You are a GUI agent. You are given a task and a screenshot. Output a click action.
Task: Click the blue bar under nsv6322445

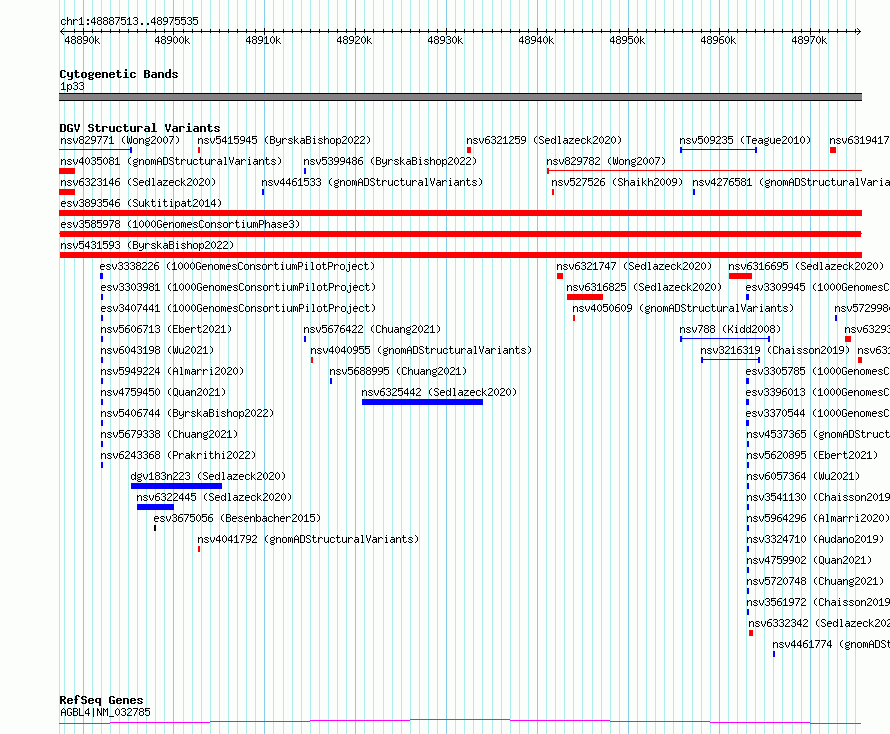(155, 507)
